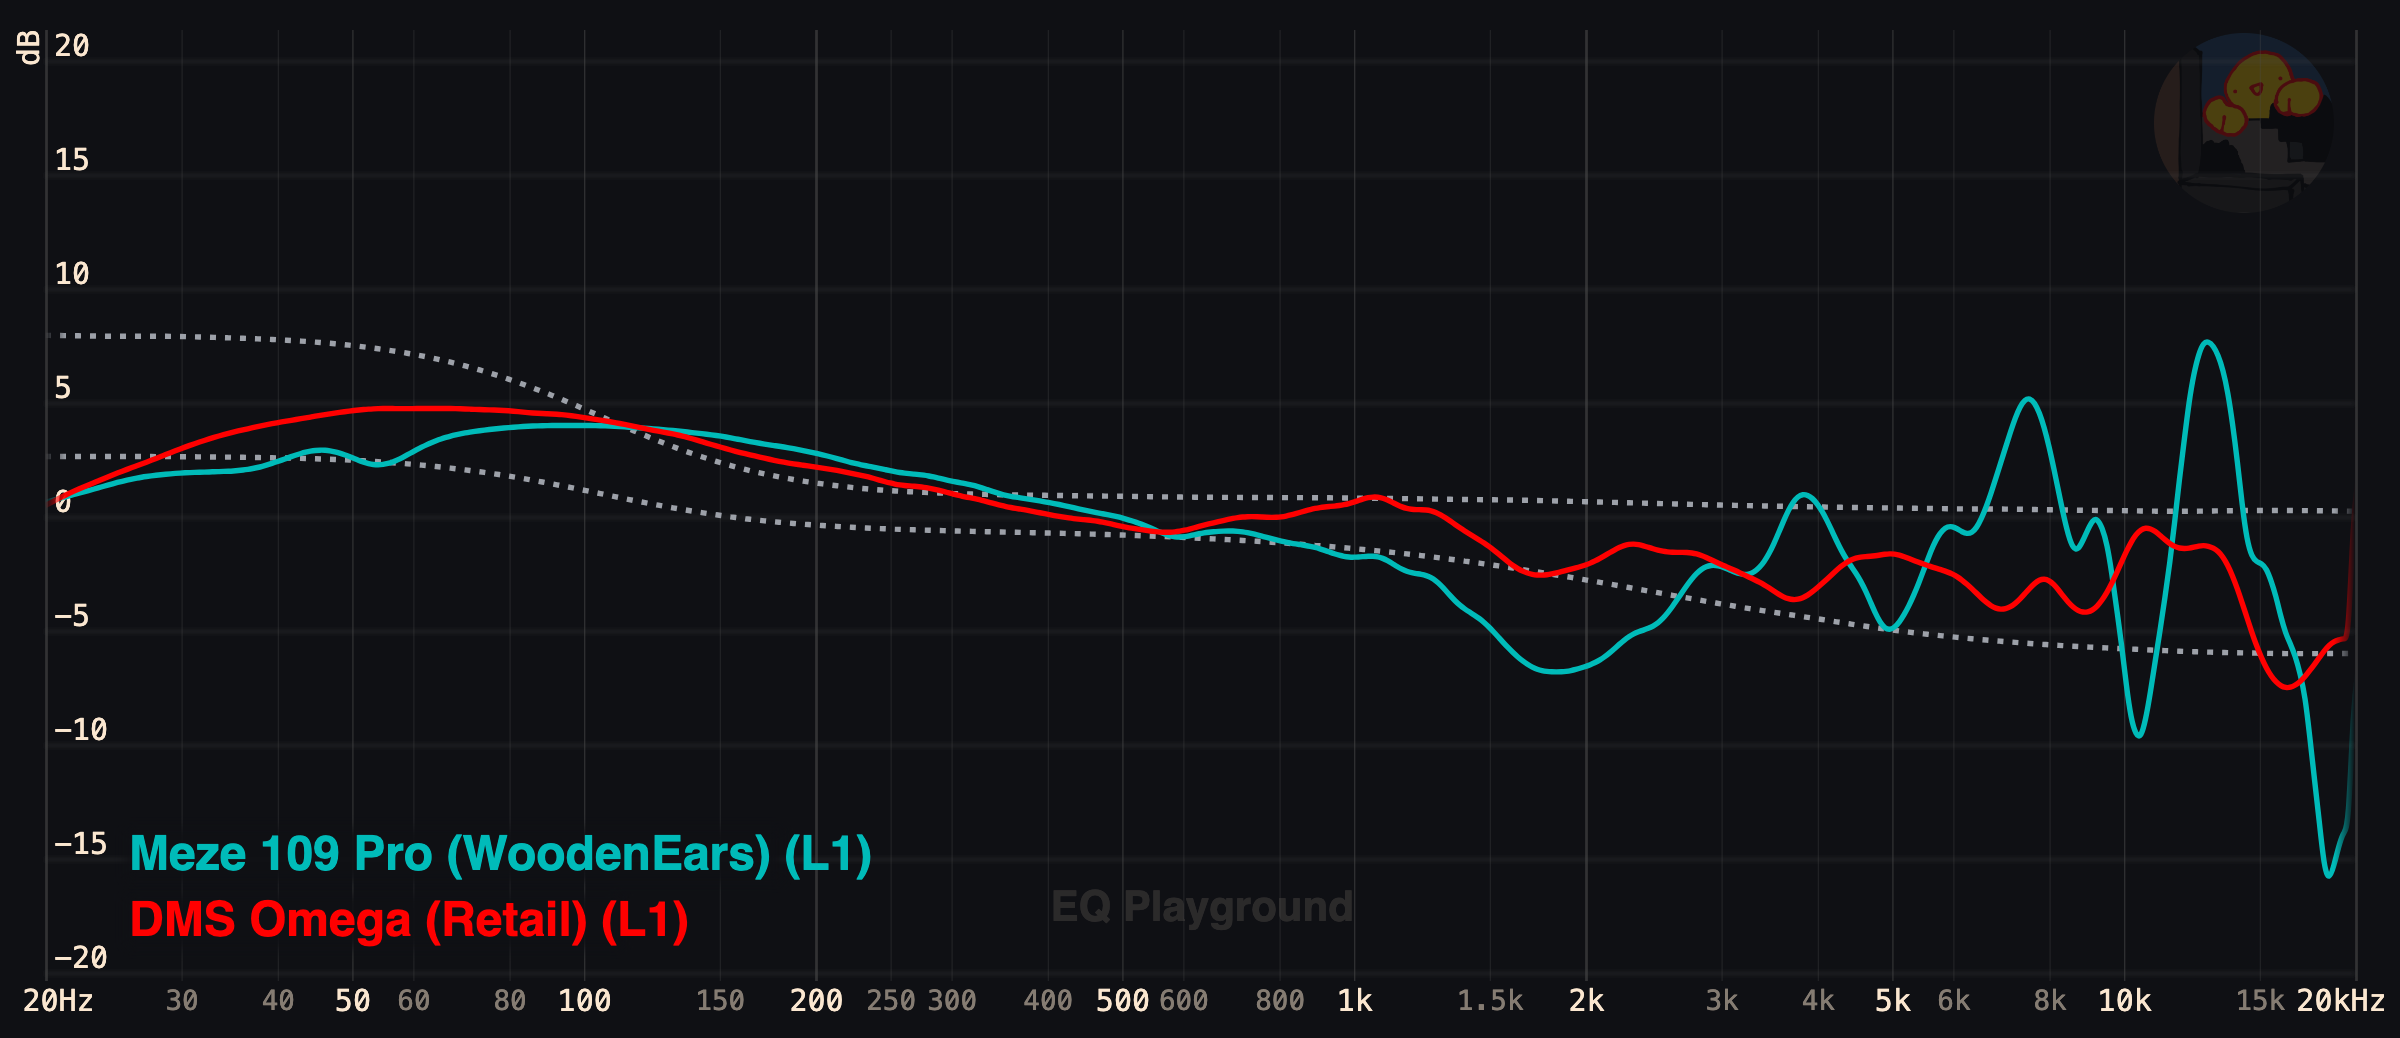This screenshot has width=2400, height=1038.
Task: Click the 40 Hz frequency tick label
Action: pos(278,1001)
